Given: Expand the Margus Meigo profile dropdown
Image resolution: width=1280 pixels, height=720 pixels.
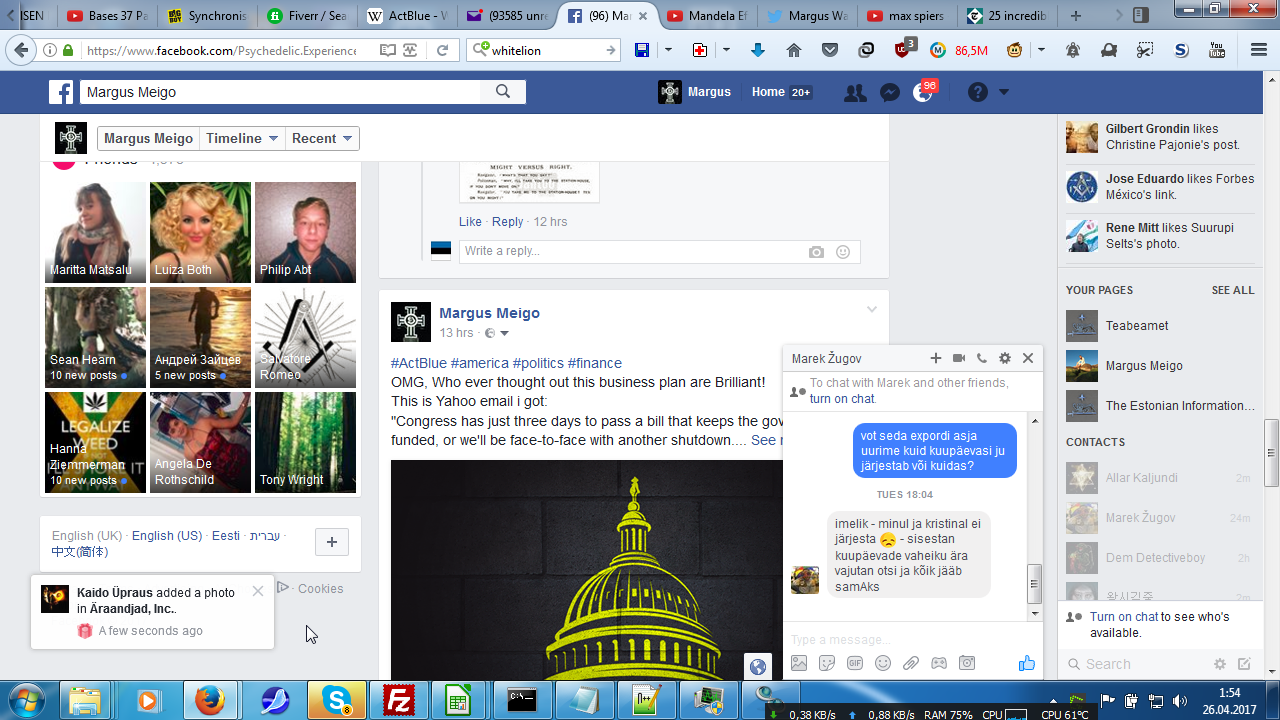Looking at the screenshot, I should (x=147, y=139).
